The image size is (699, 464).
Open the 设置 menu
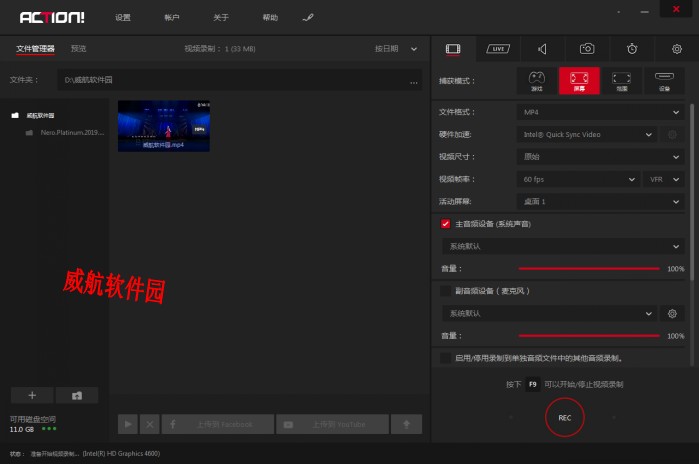122,18
